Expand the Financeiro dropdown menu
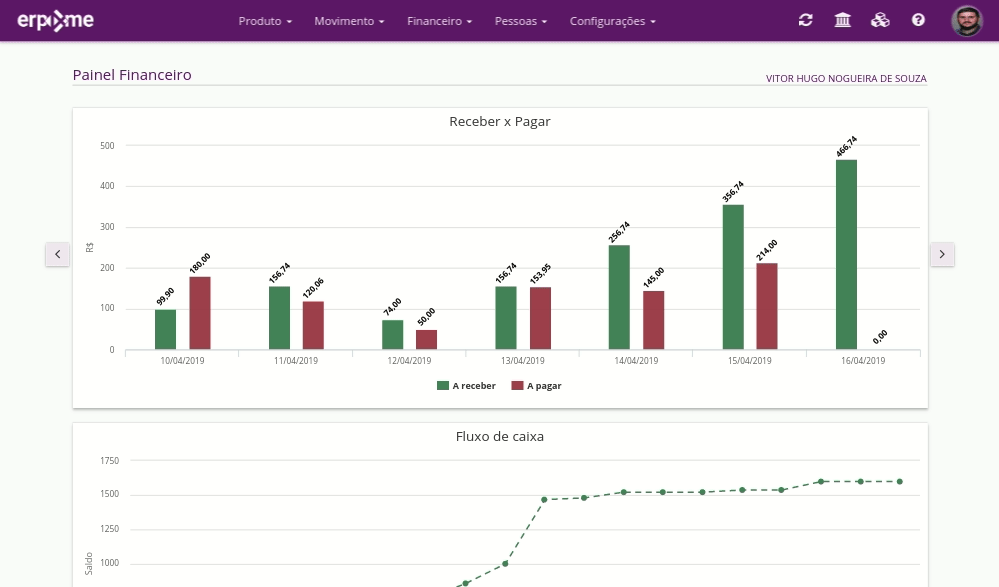 click(x=439, y=21)
